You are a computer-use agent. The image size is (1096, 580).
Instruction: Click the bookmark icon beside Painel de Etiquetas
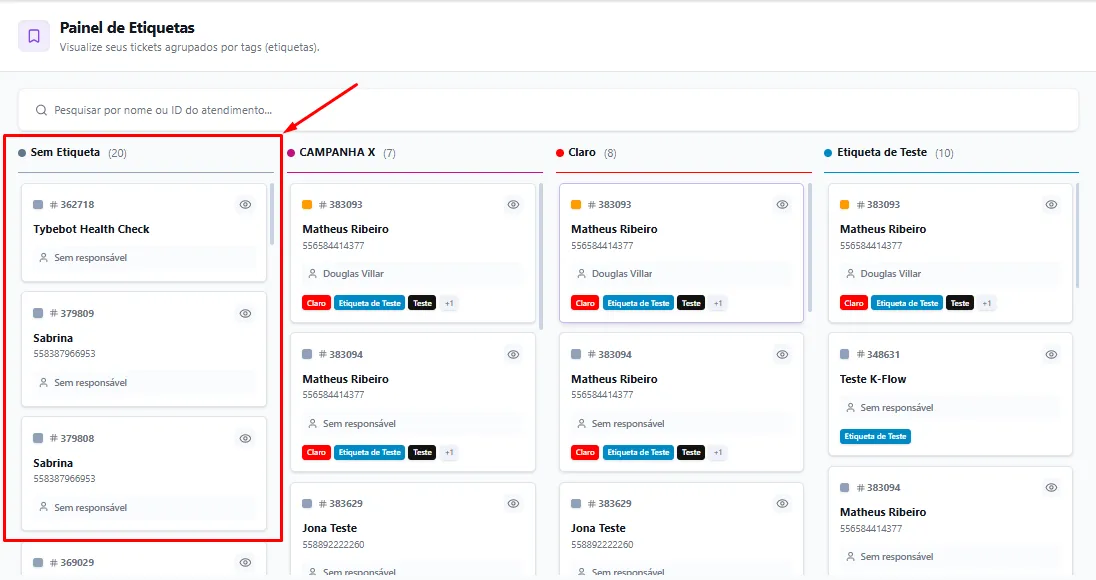[x=34, y=36]
